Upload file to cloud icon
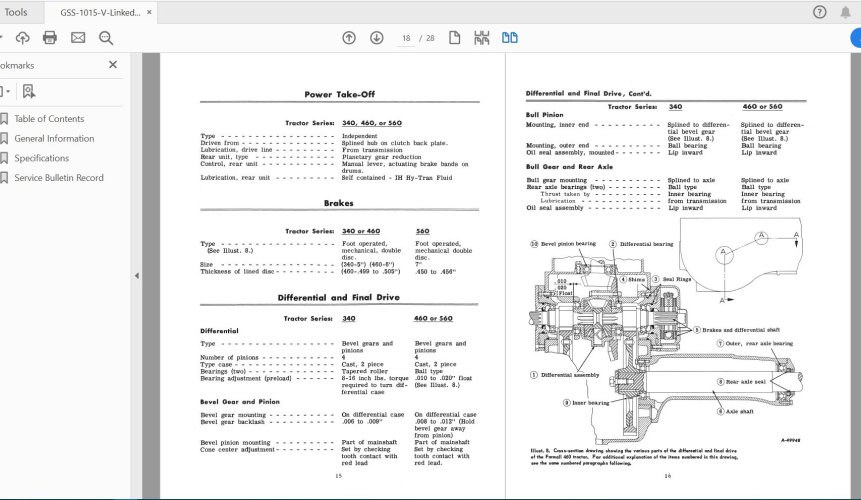This screenshot has height=500, width=861. coord(23,37)
